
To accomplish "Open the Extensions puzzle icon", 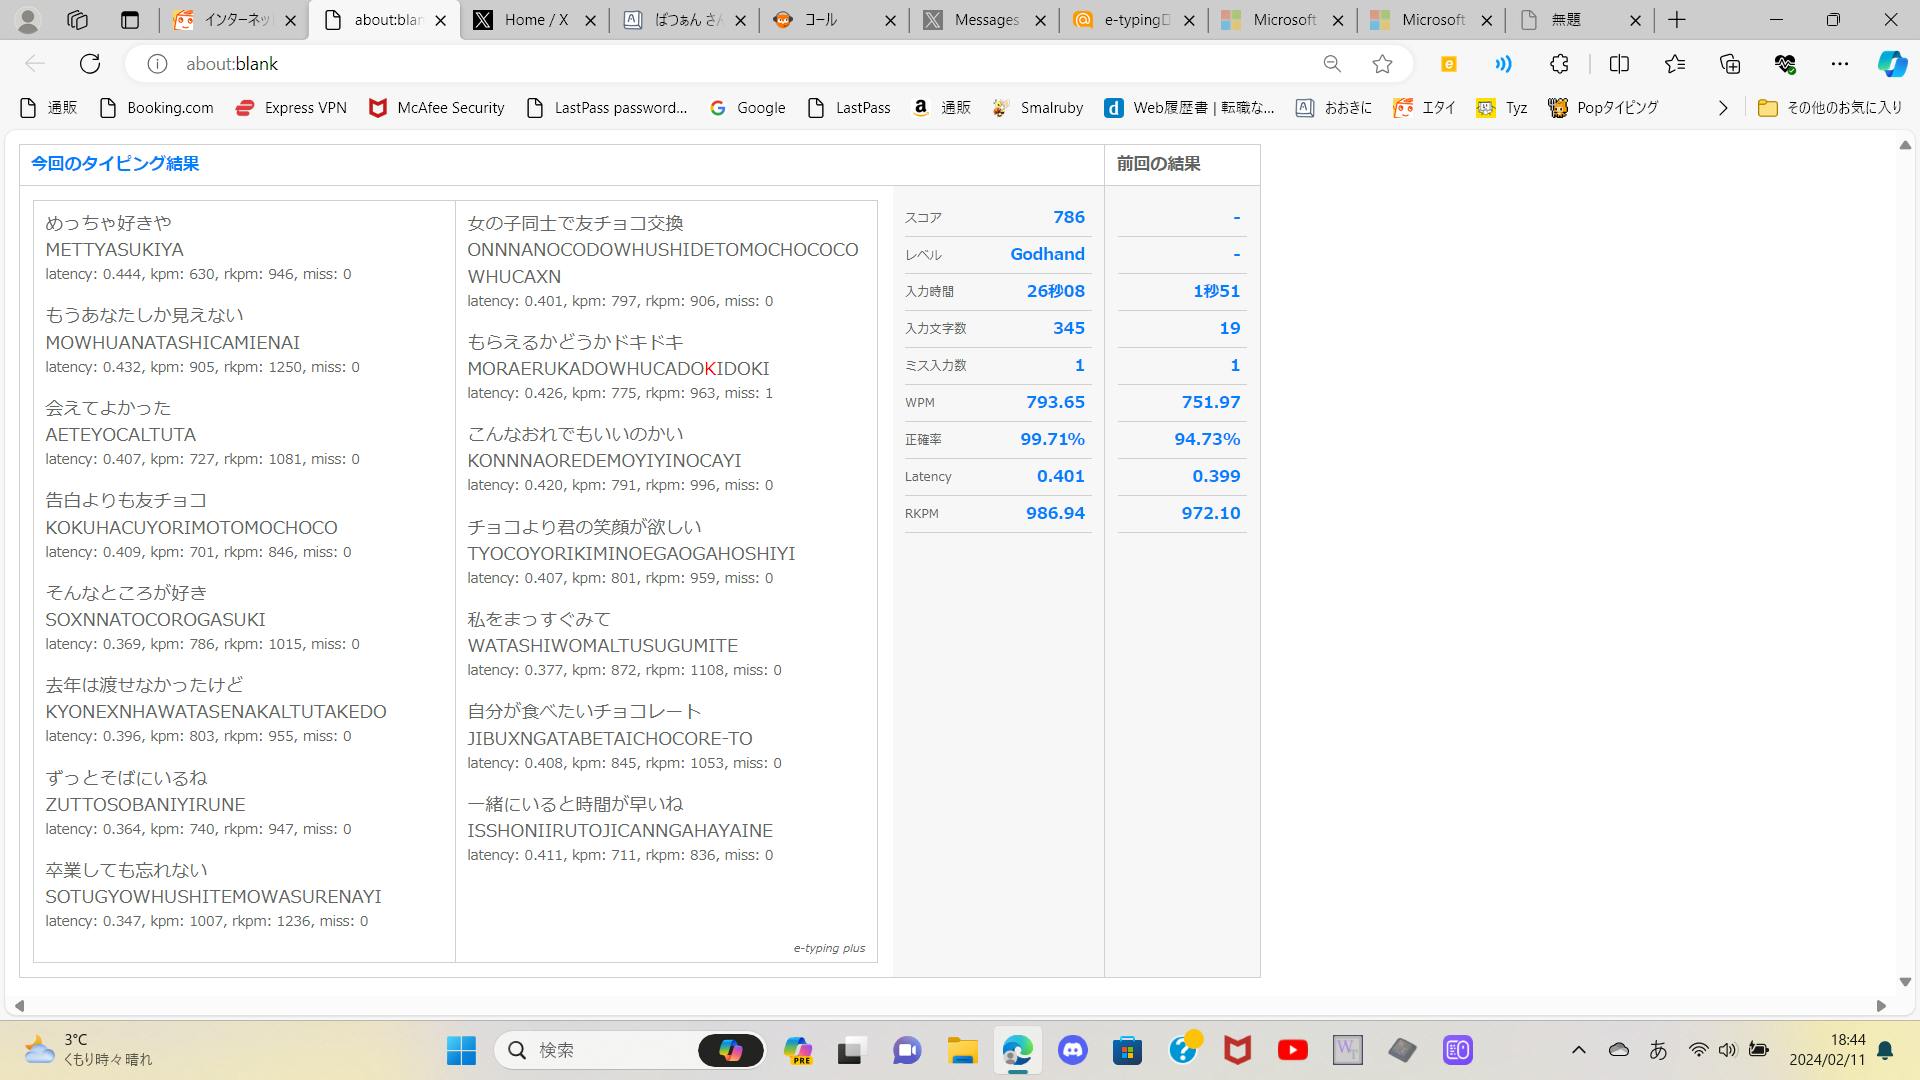I will pyautogui.click(x=1559, y=64).
